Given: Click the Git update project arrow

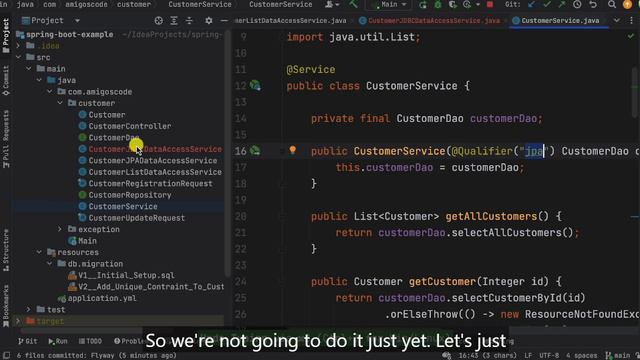Looking at the screenshot, I should [531, 4].
